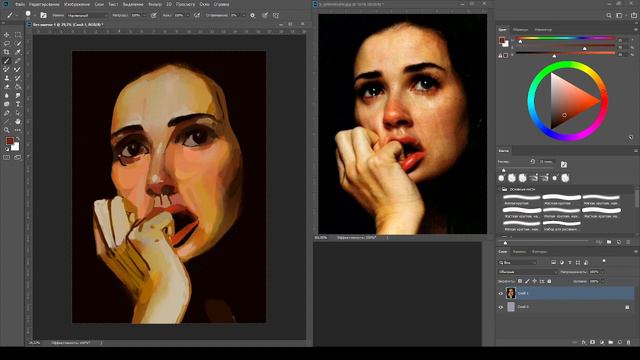This screenshot has height=360, width=640.
Task: Open the Файл menu
Action: (20, 4)
